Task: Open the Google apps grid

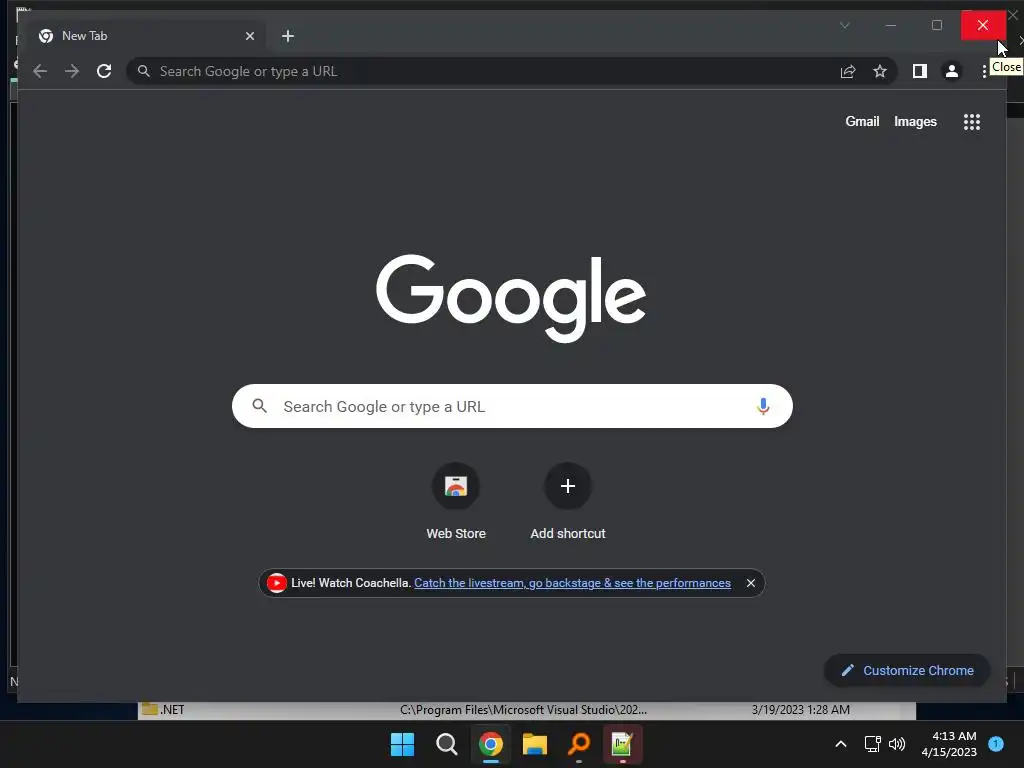Action: pyautogui.click(x=972, y=121)
